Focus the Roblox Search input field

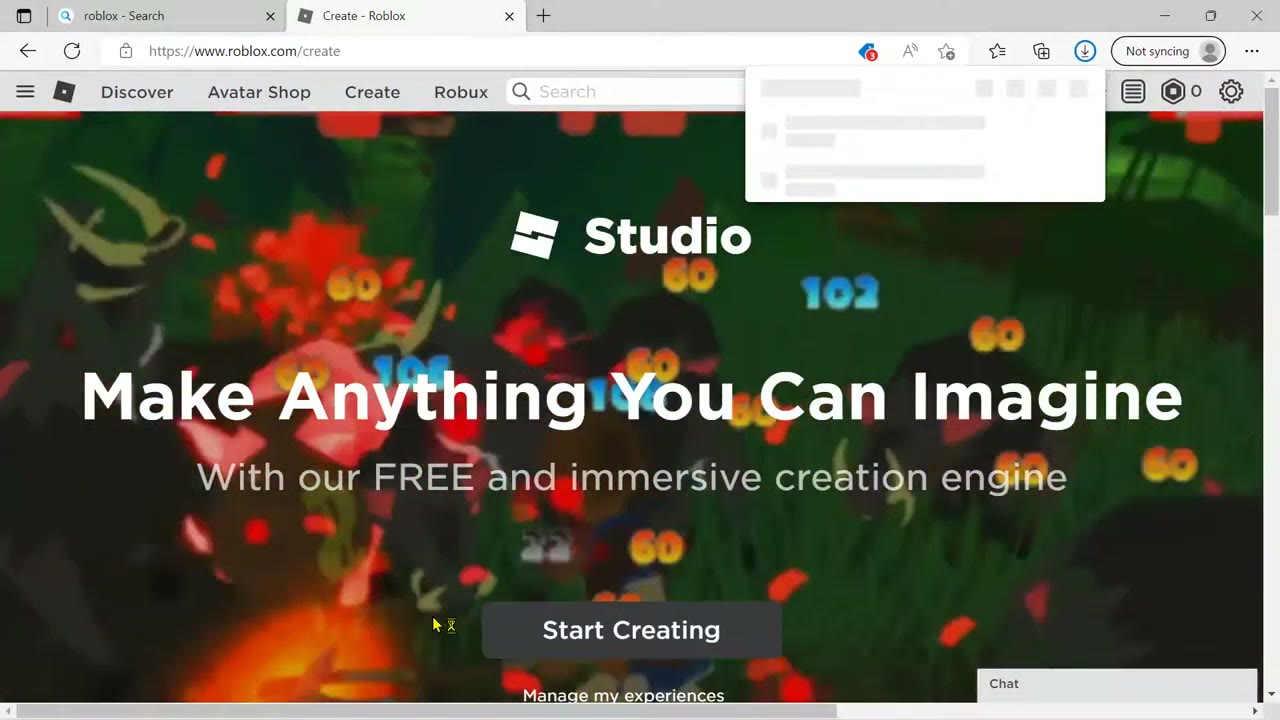[x=640, y=92]
